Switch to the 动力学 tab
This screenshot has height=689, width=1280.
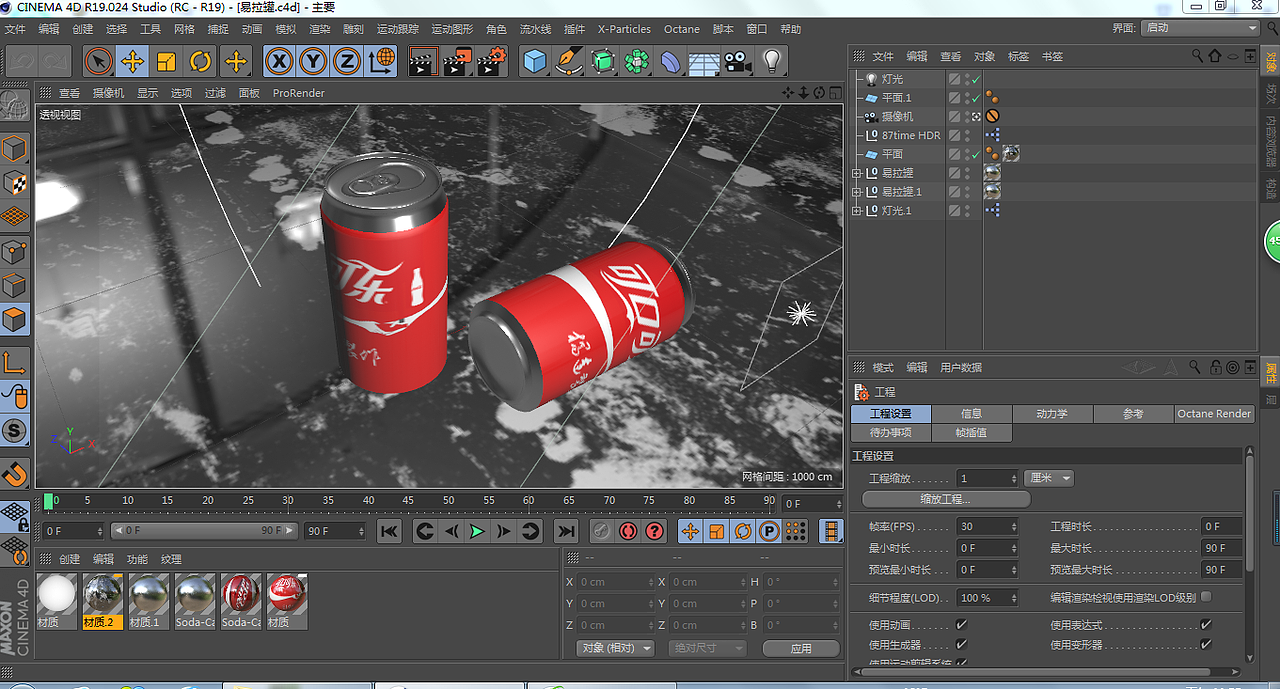1052,413
